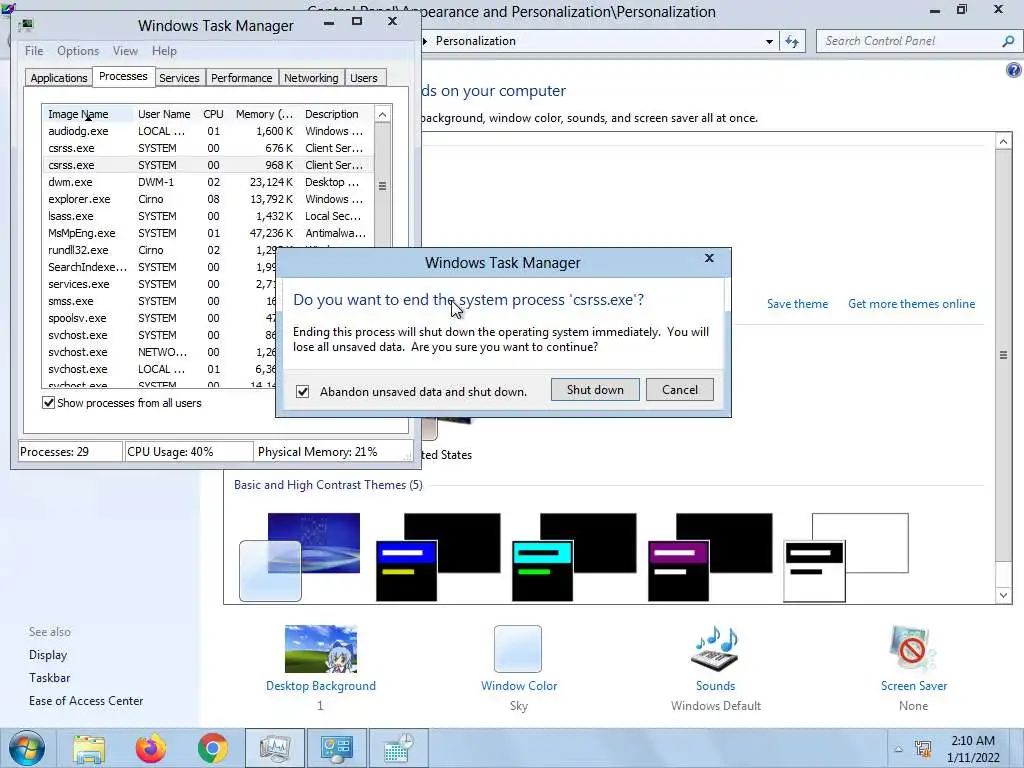Screen dimensions: 1024x768
Task: Switch to the Performance tab
Action: click(242, 78)
